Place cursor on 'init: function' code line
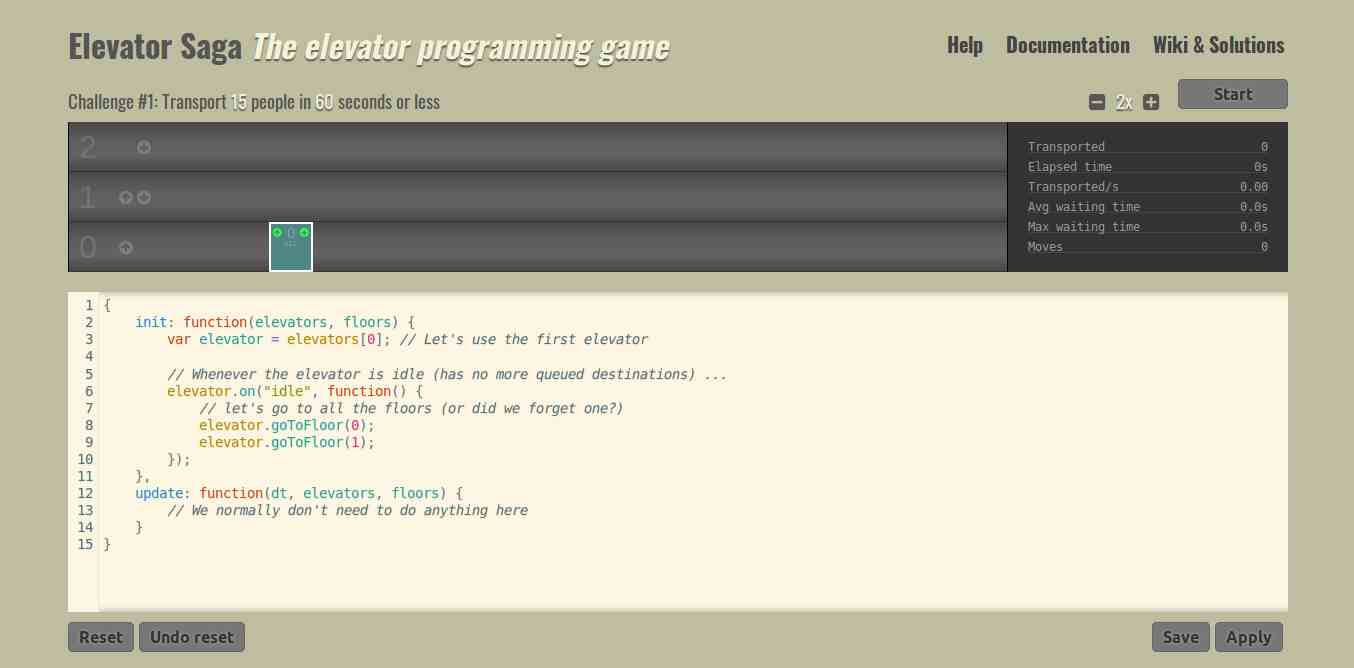The height and width of the screenshot is (668, 1354). (x=275, y=322)
